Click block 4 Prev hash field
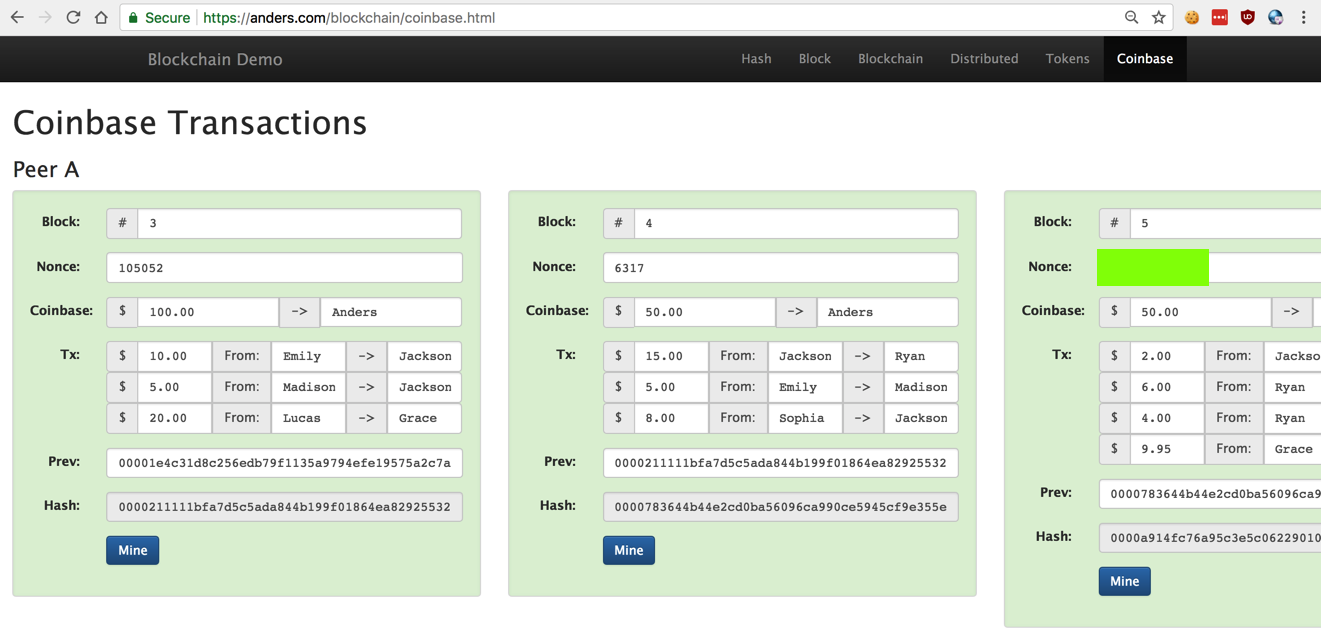The image size is (1321, 643). pos(781,463)
